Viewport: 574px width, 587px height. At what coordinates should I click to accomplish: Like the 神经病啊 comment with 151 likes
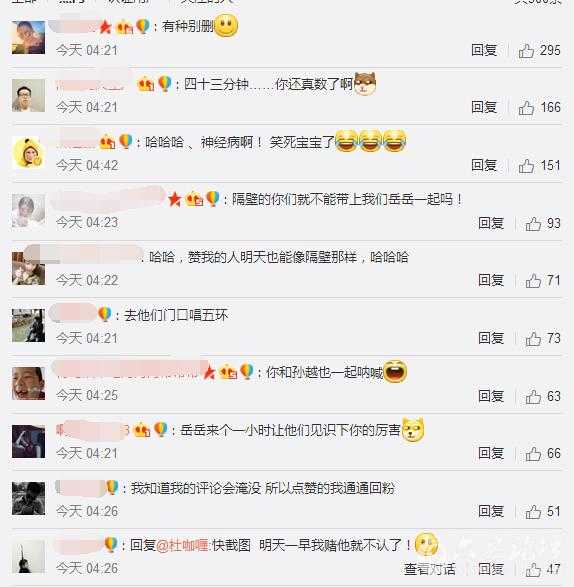click(526, 165)
